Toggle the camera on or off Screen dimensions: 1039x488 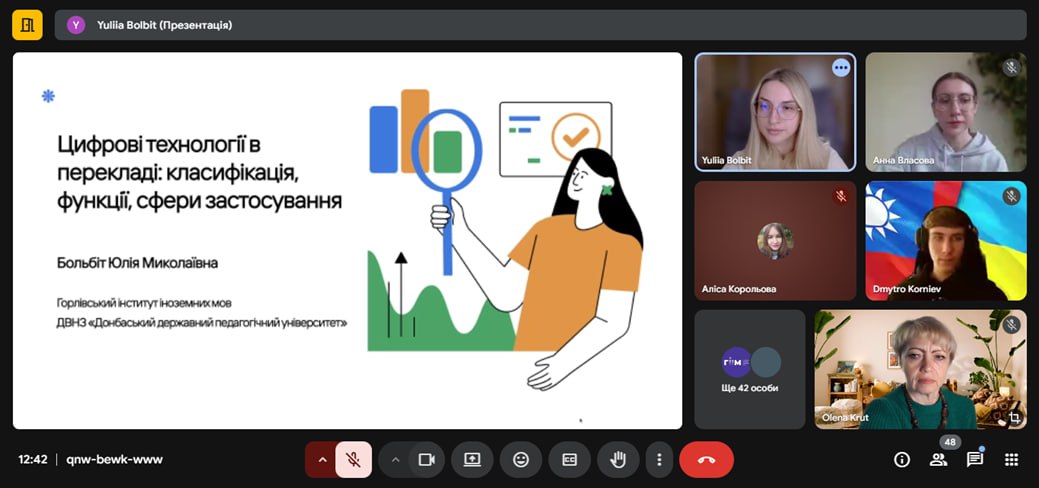(x=427, y=459)
